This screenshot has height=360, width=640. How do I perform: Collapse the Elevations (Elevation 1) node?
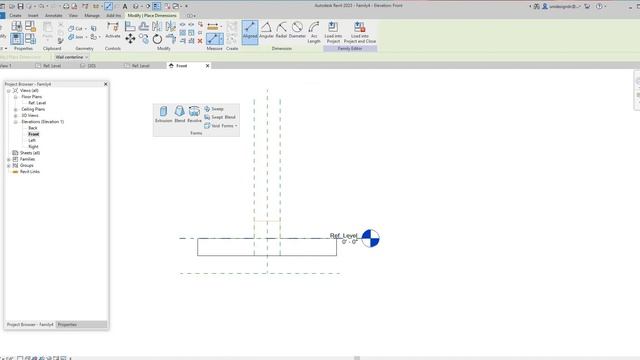point(16,122)
